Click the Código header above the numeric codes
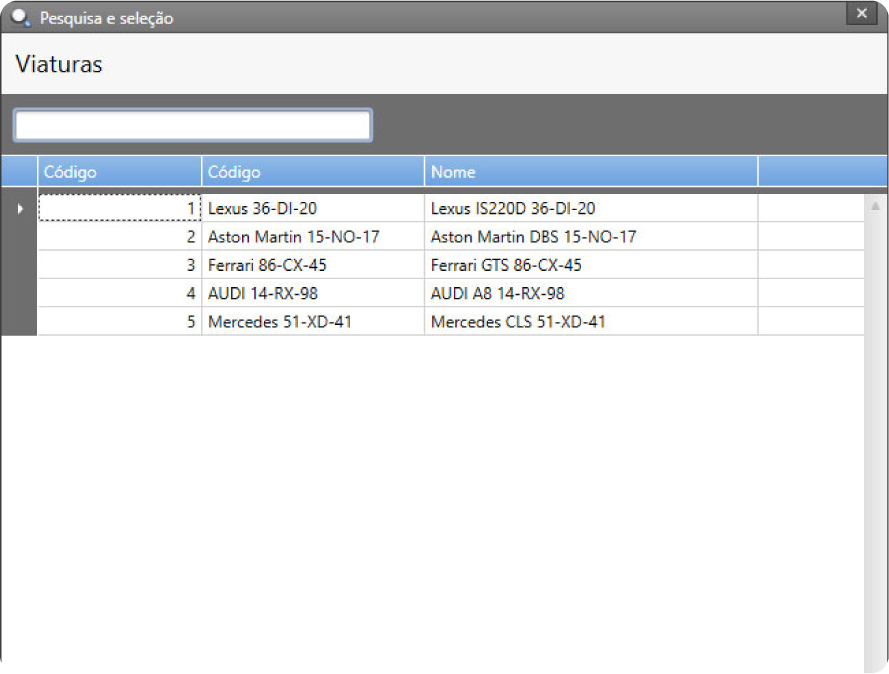 (119, 172)
